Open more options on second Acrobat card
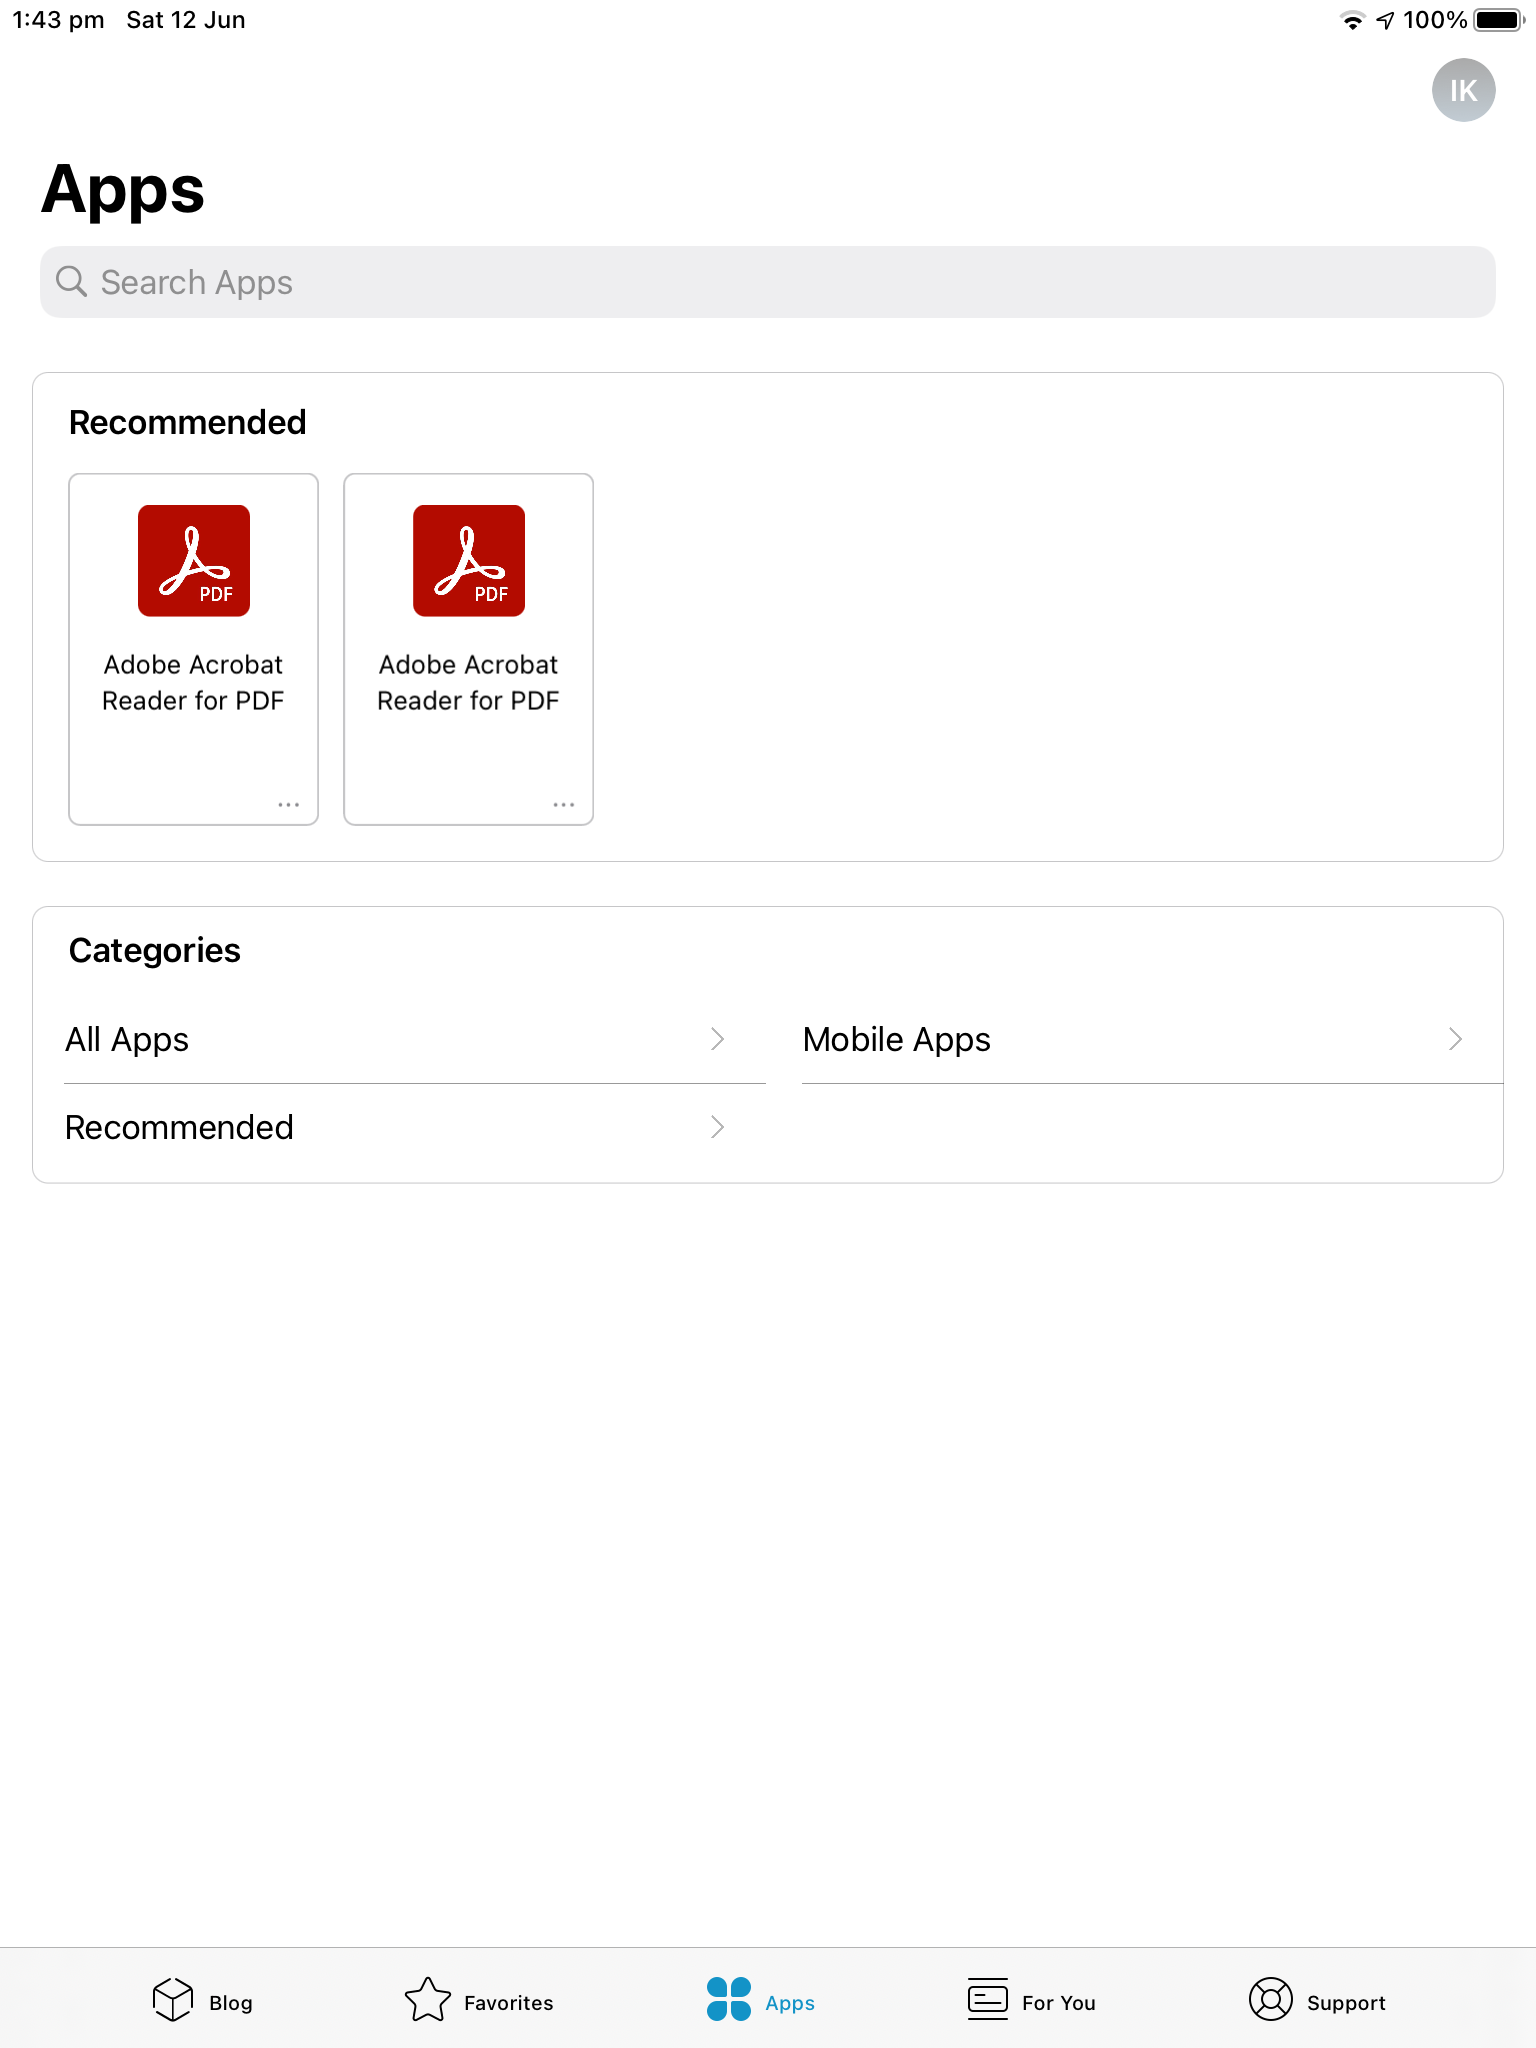This screenshot has height=2048, width=1536. (564, 805)
